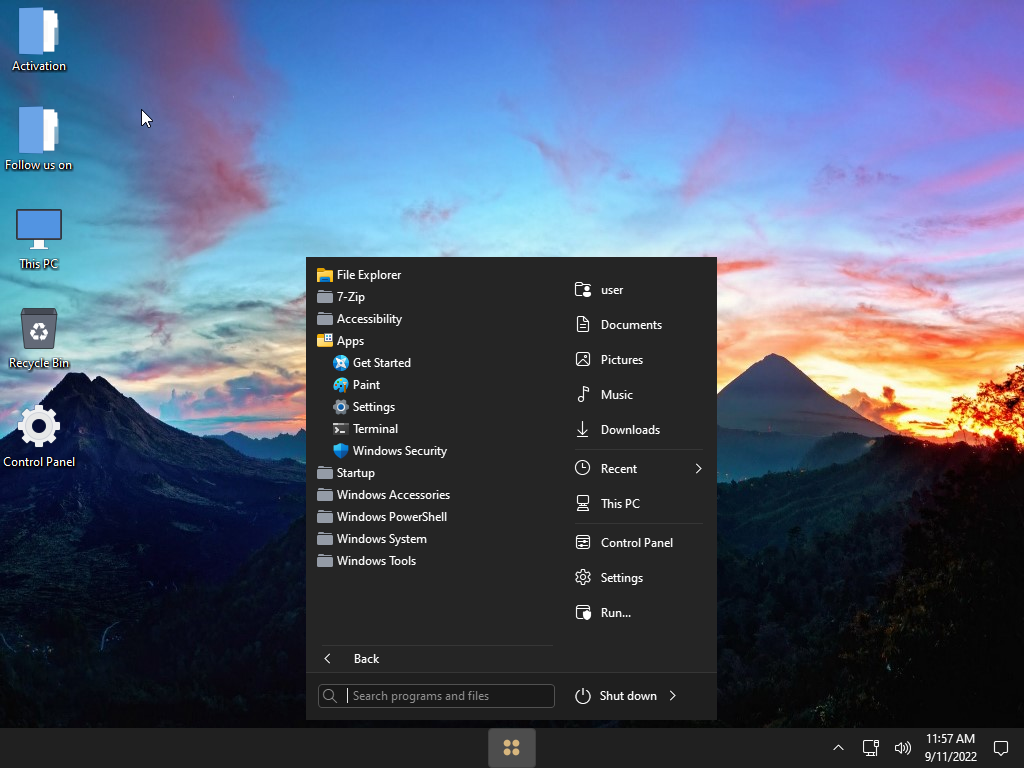Click the Search programs and files box
Viewport: 1024px width, 768px height.
(x=436, y=696)
